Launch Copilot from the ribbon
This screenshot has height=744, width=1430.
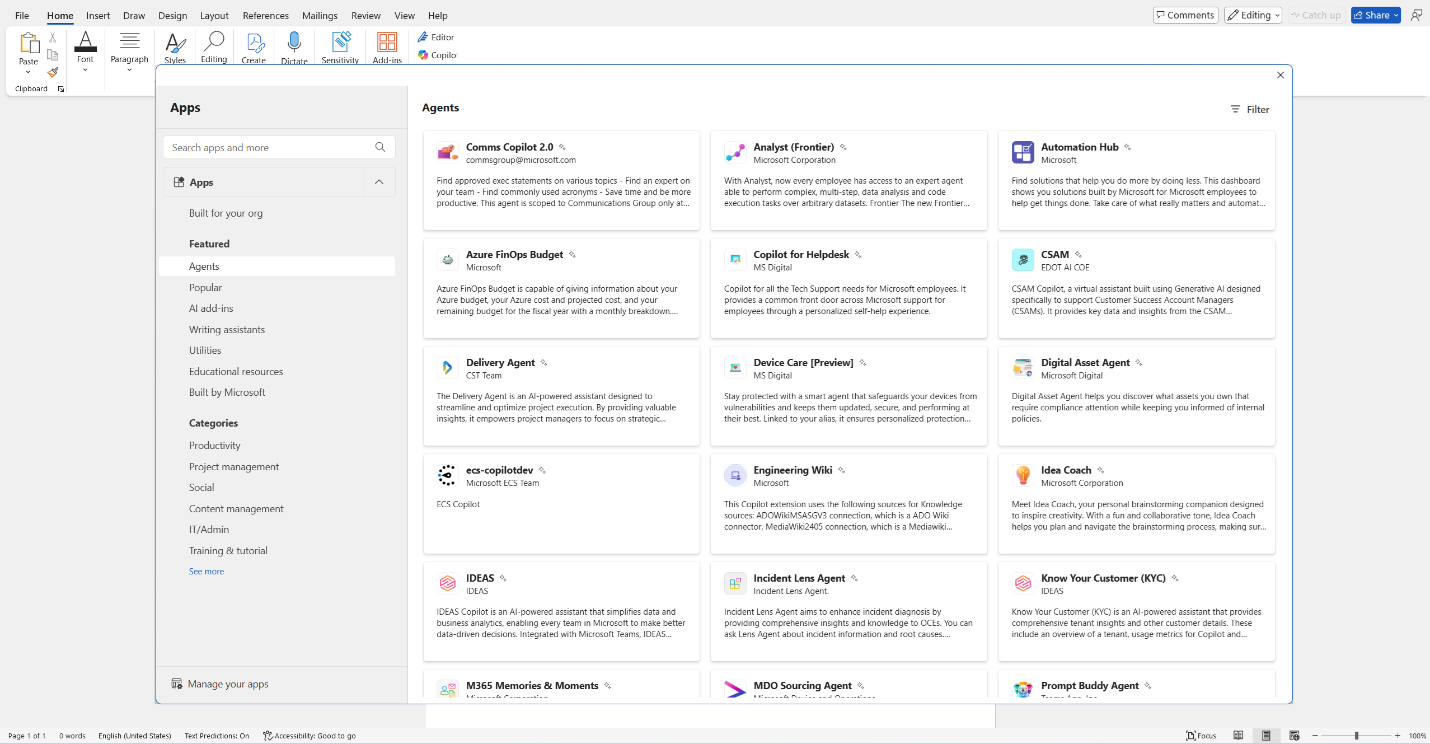coord(437,55)
